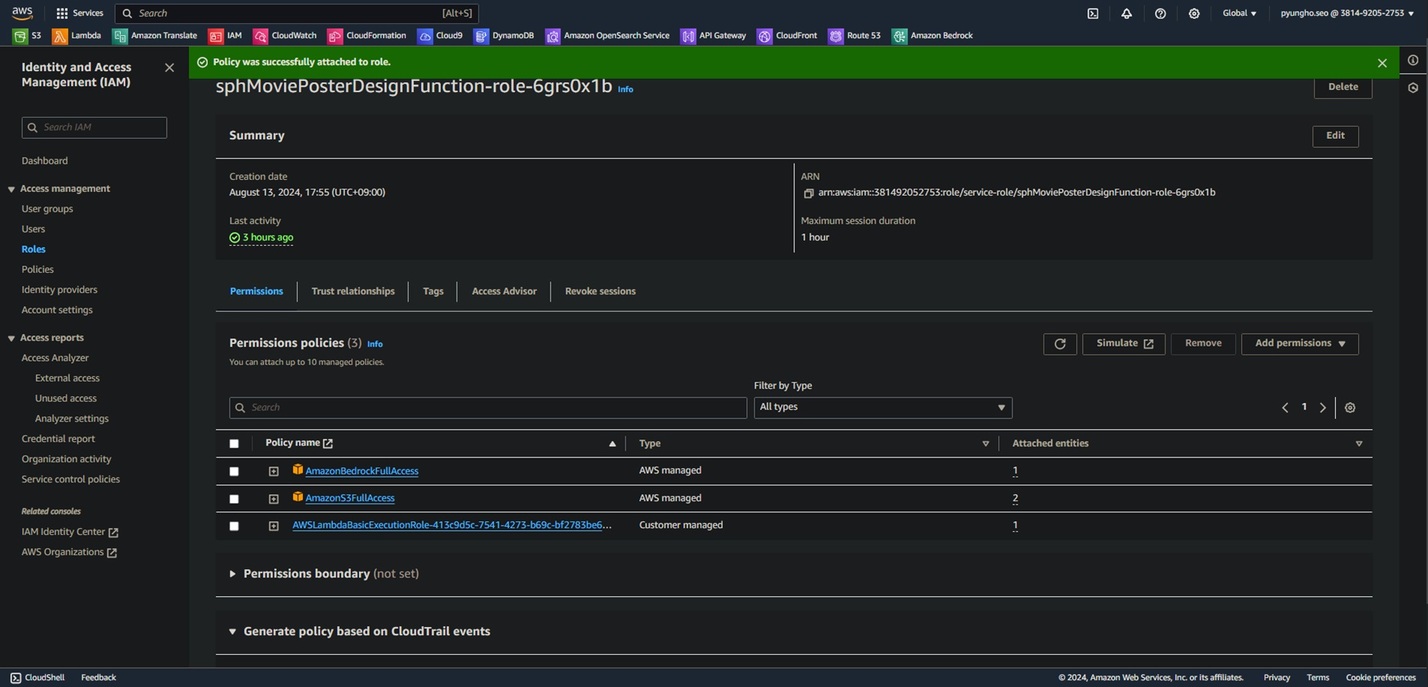Open the AmazonS3FullAccess policy link
Image resolution: width=1428 pixels, height=687 pixels.
[350, 498]
